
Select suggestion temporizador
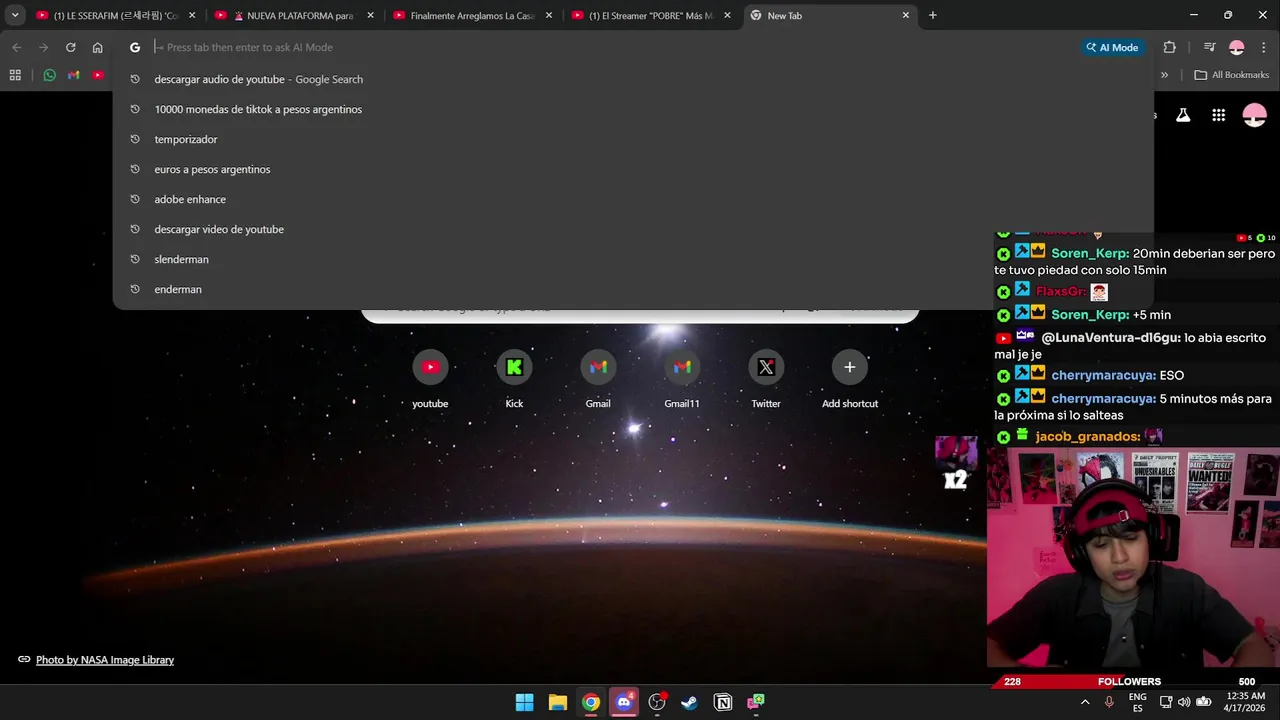coord(633,139)
